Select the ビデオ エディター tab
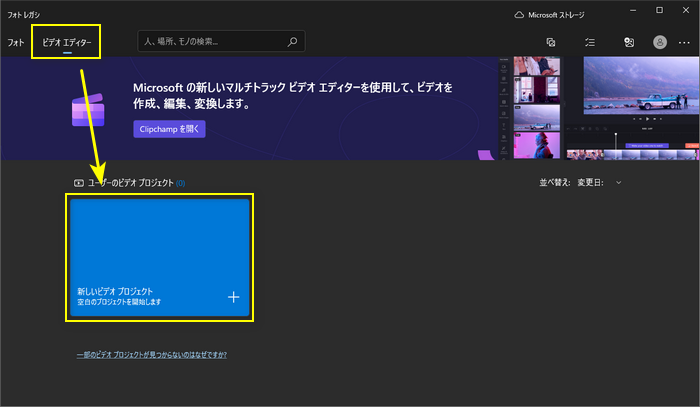Viewport: 700px width, 407px height. 67,42
